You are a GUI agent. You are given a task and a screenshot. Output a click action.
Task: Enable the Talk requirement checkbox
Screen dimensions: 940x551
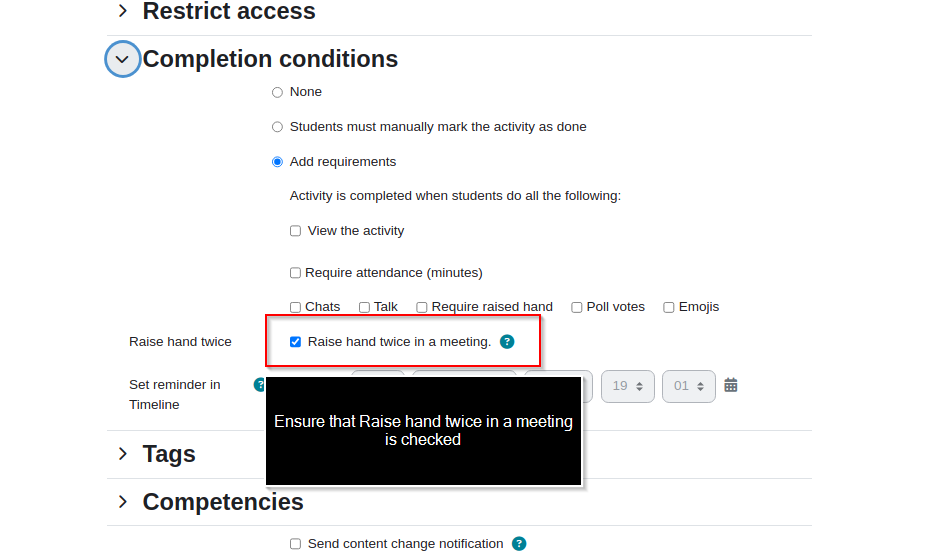pyautogui.click(x=364, y=307)
